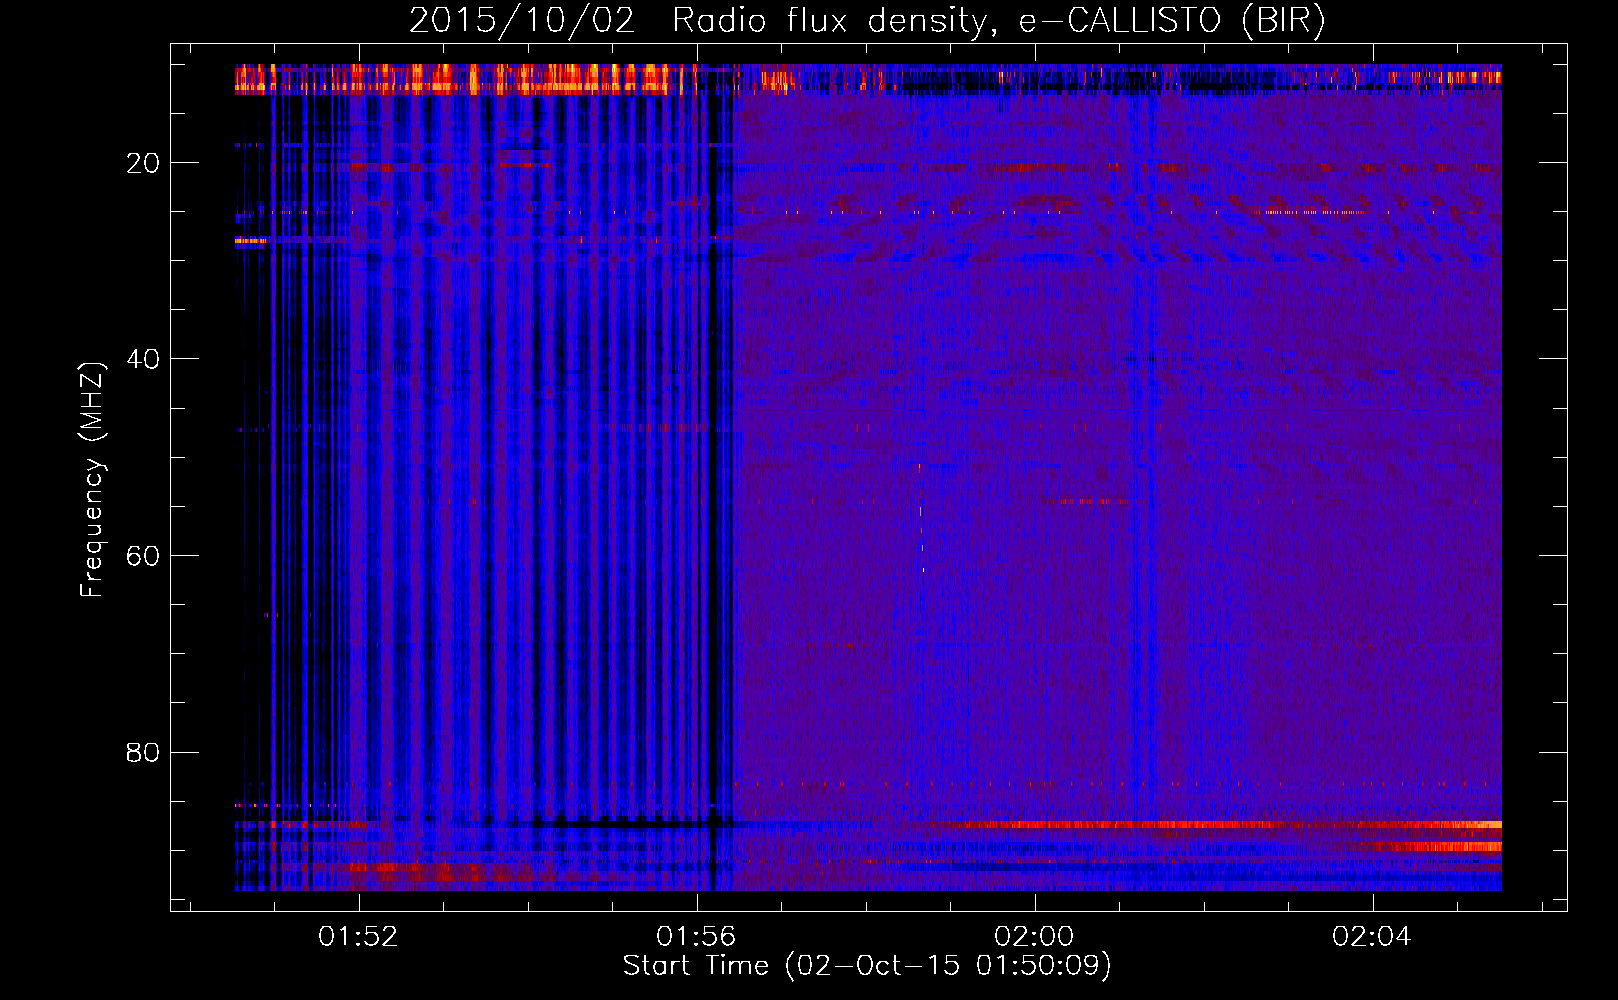Click the 02:04 time tick label

click(x=1372, y=937)
